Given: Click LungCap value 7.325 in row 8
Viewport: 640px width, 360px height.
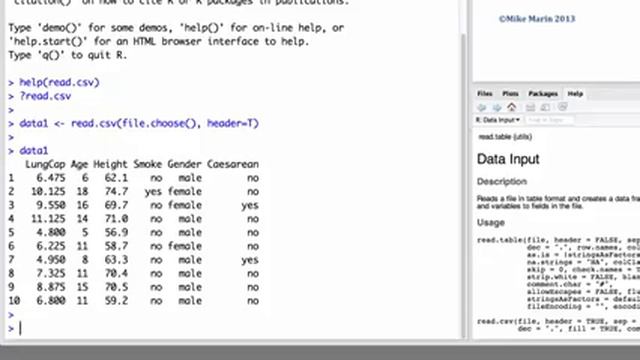Looking at the screenshot, I should [51, 273].
